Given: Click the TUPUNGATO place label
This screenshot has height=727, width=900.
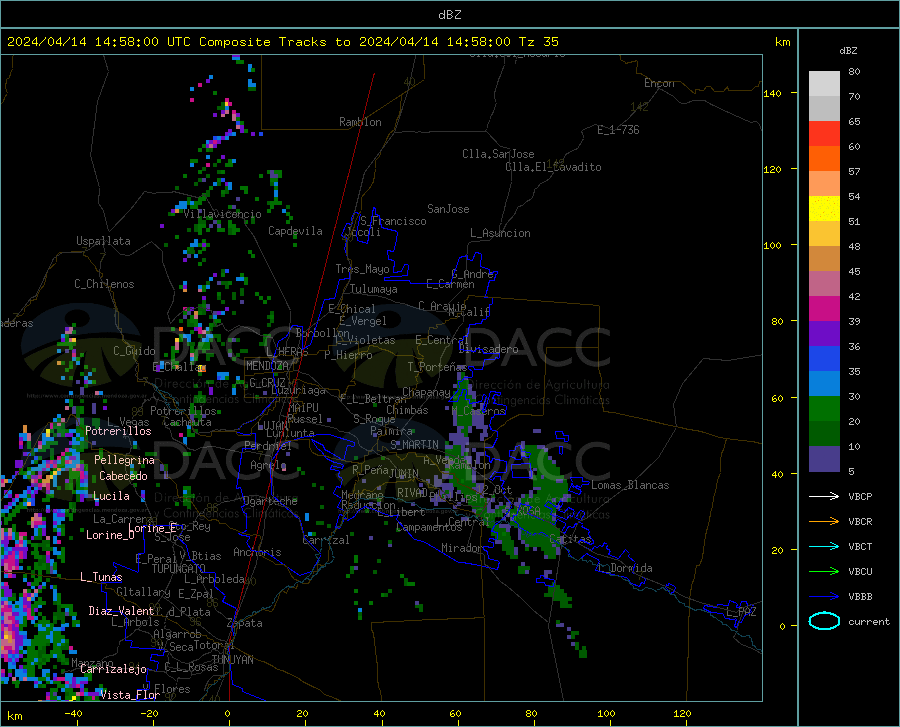Looking at the screenshot, I should point(179,569).
